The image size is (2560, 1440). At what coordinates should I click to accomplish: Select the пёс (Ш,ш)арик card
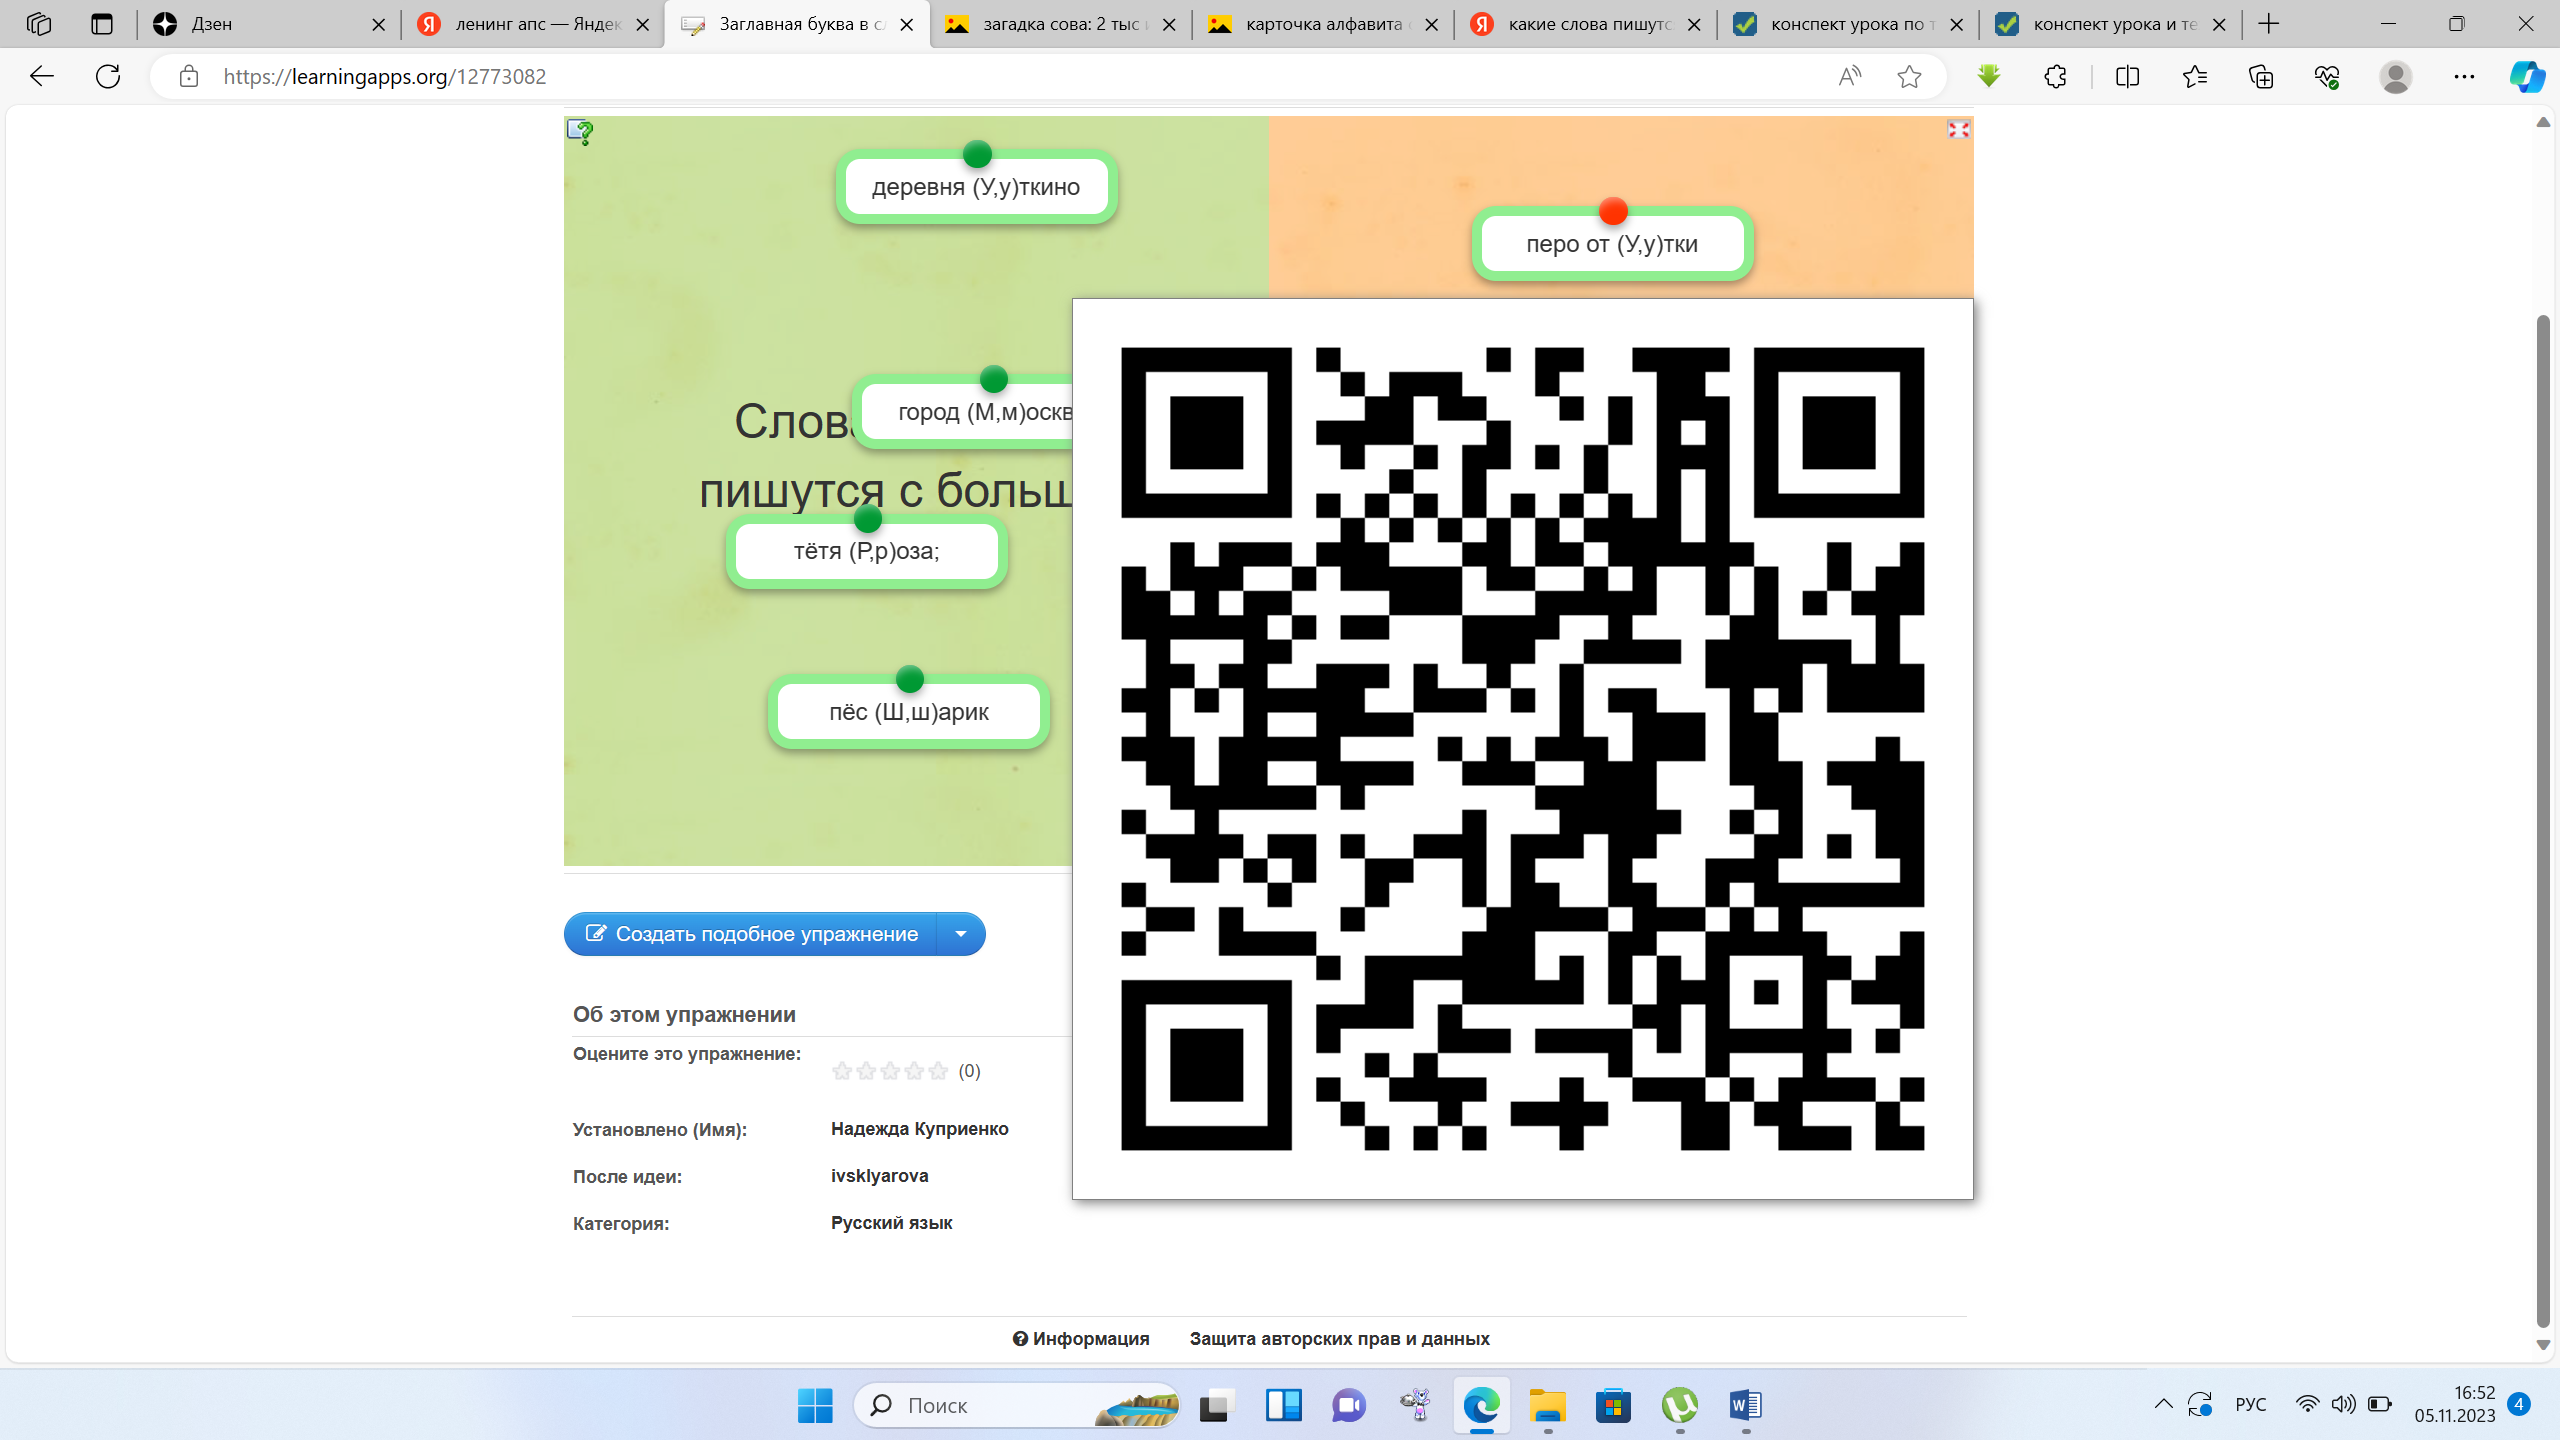click(908, 712)
